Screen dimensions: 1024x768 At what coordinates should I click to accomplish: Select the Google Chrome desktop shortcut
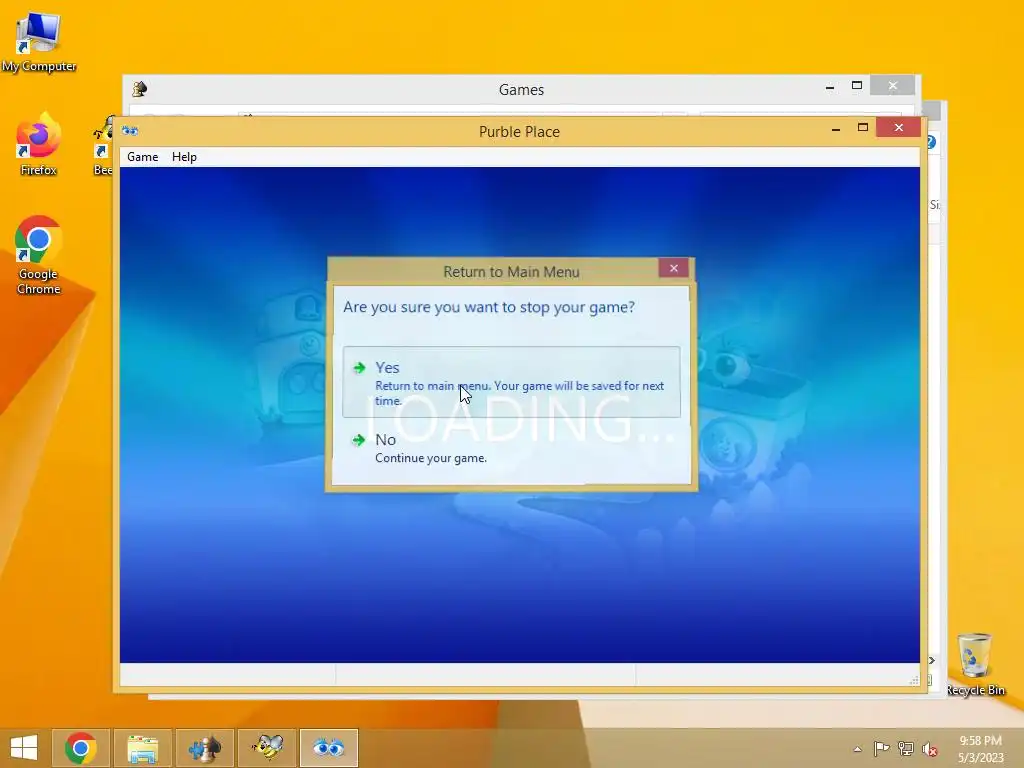click(39, 255)
